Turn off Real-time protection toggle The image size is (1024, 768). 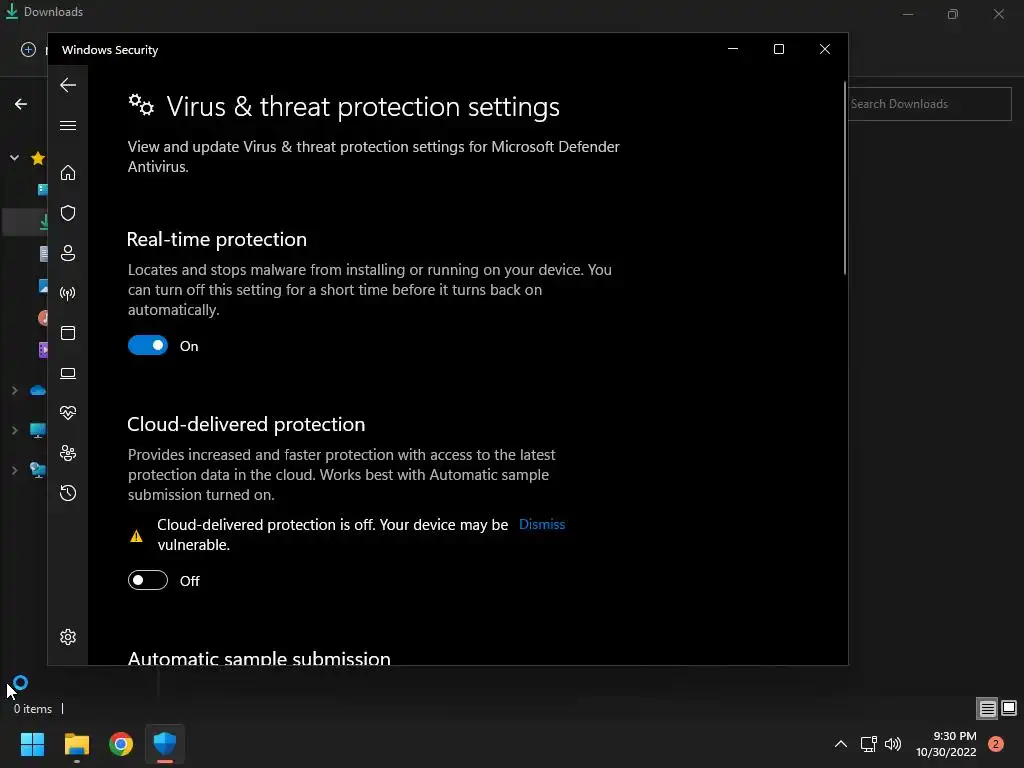[148, 345]
